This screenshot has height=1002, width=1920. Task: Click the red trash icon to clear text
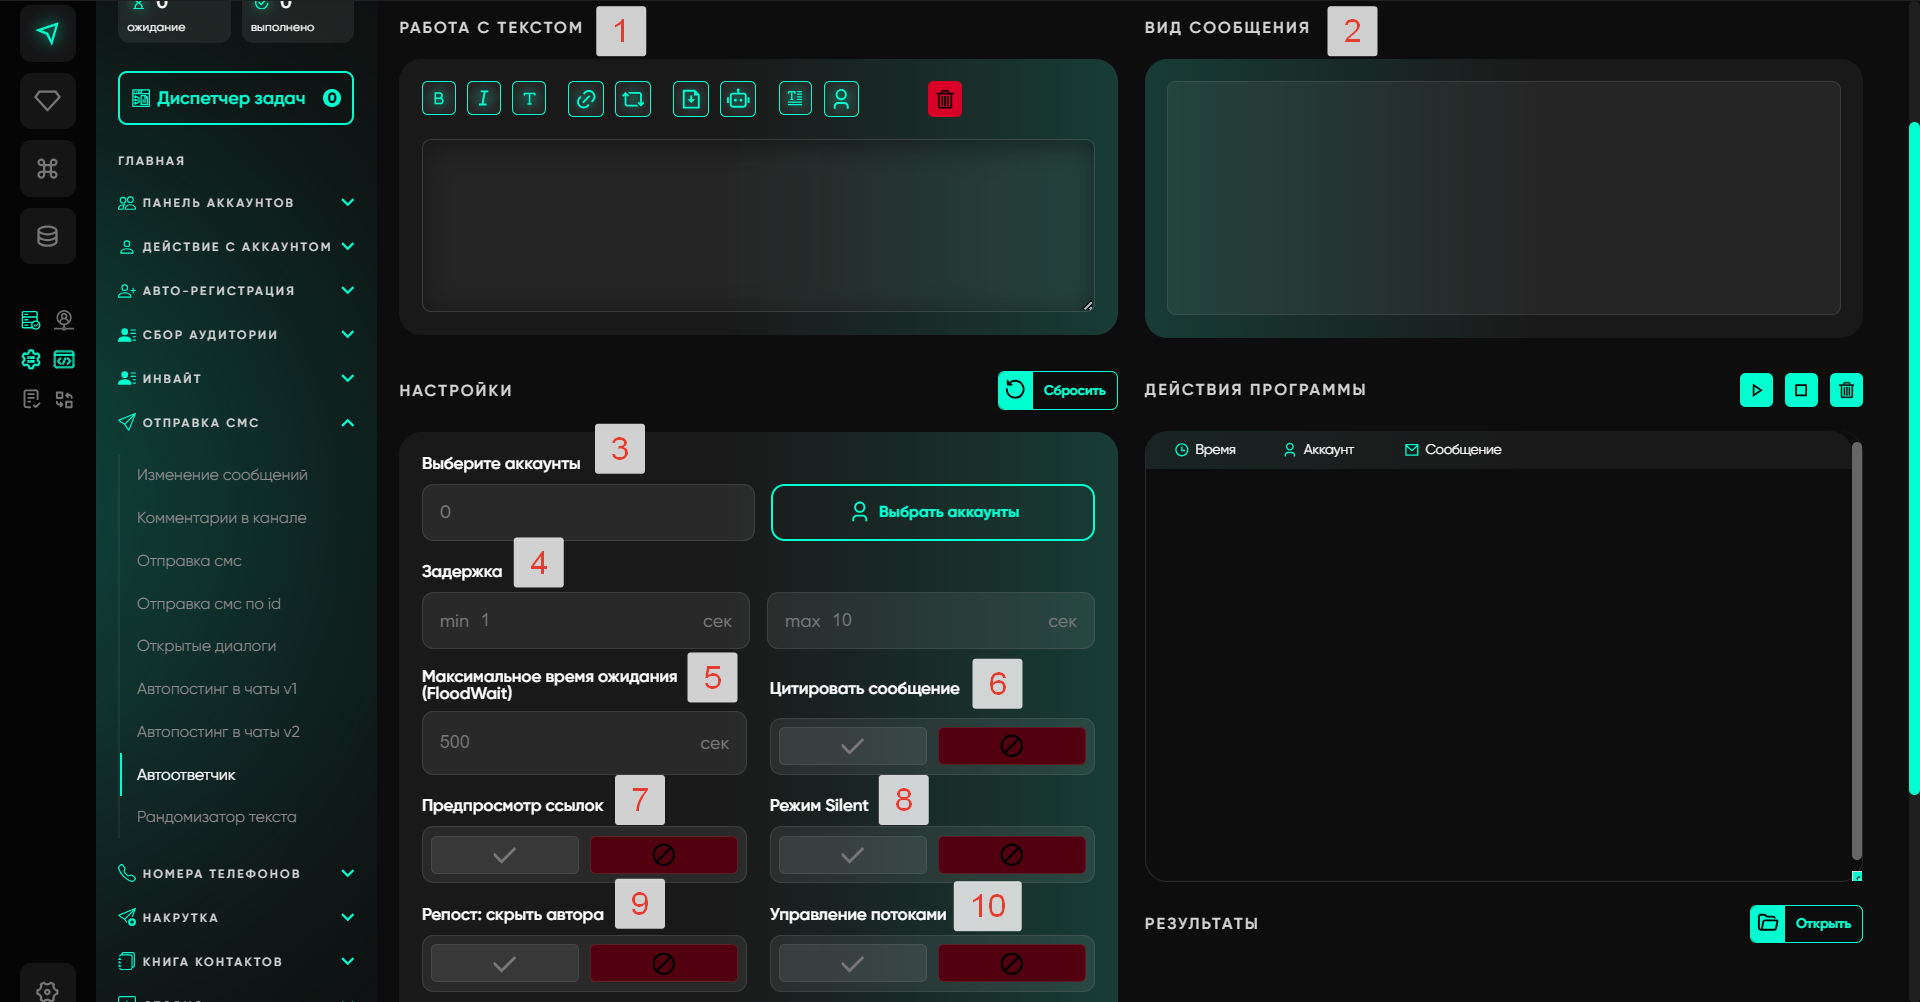click(945, 99)
